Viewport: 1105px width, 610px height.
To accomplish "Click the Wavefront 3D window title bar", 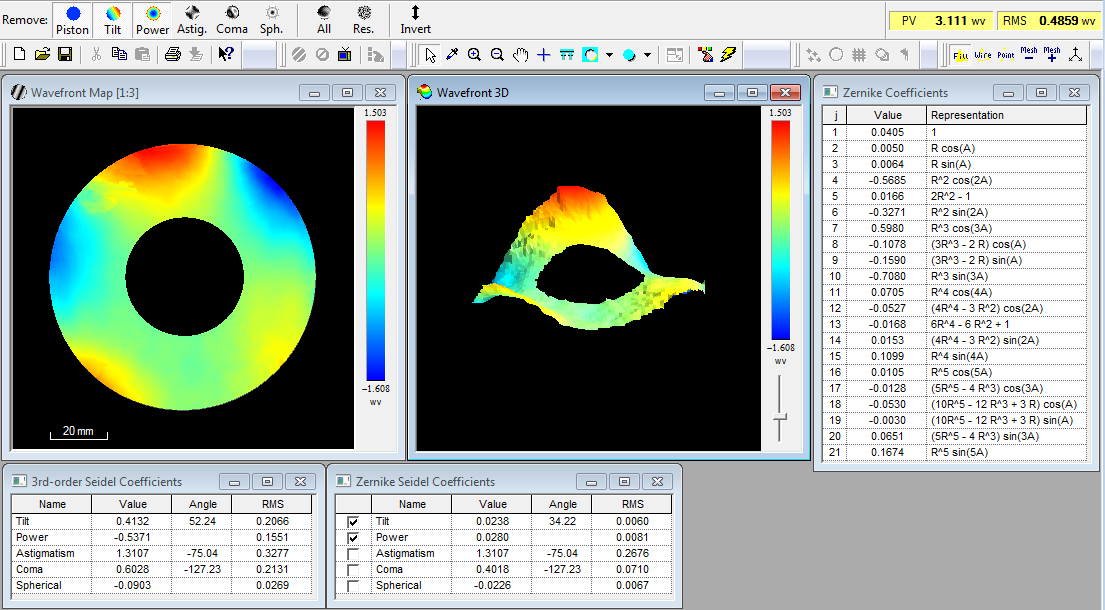I will (x=610, y=92).
